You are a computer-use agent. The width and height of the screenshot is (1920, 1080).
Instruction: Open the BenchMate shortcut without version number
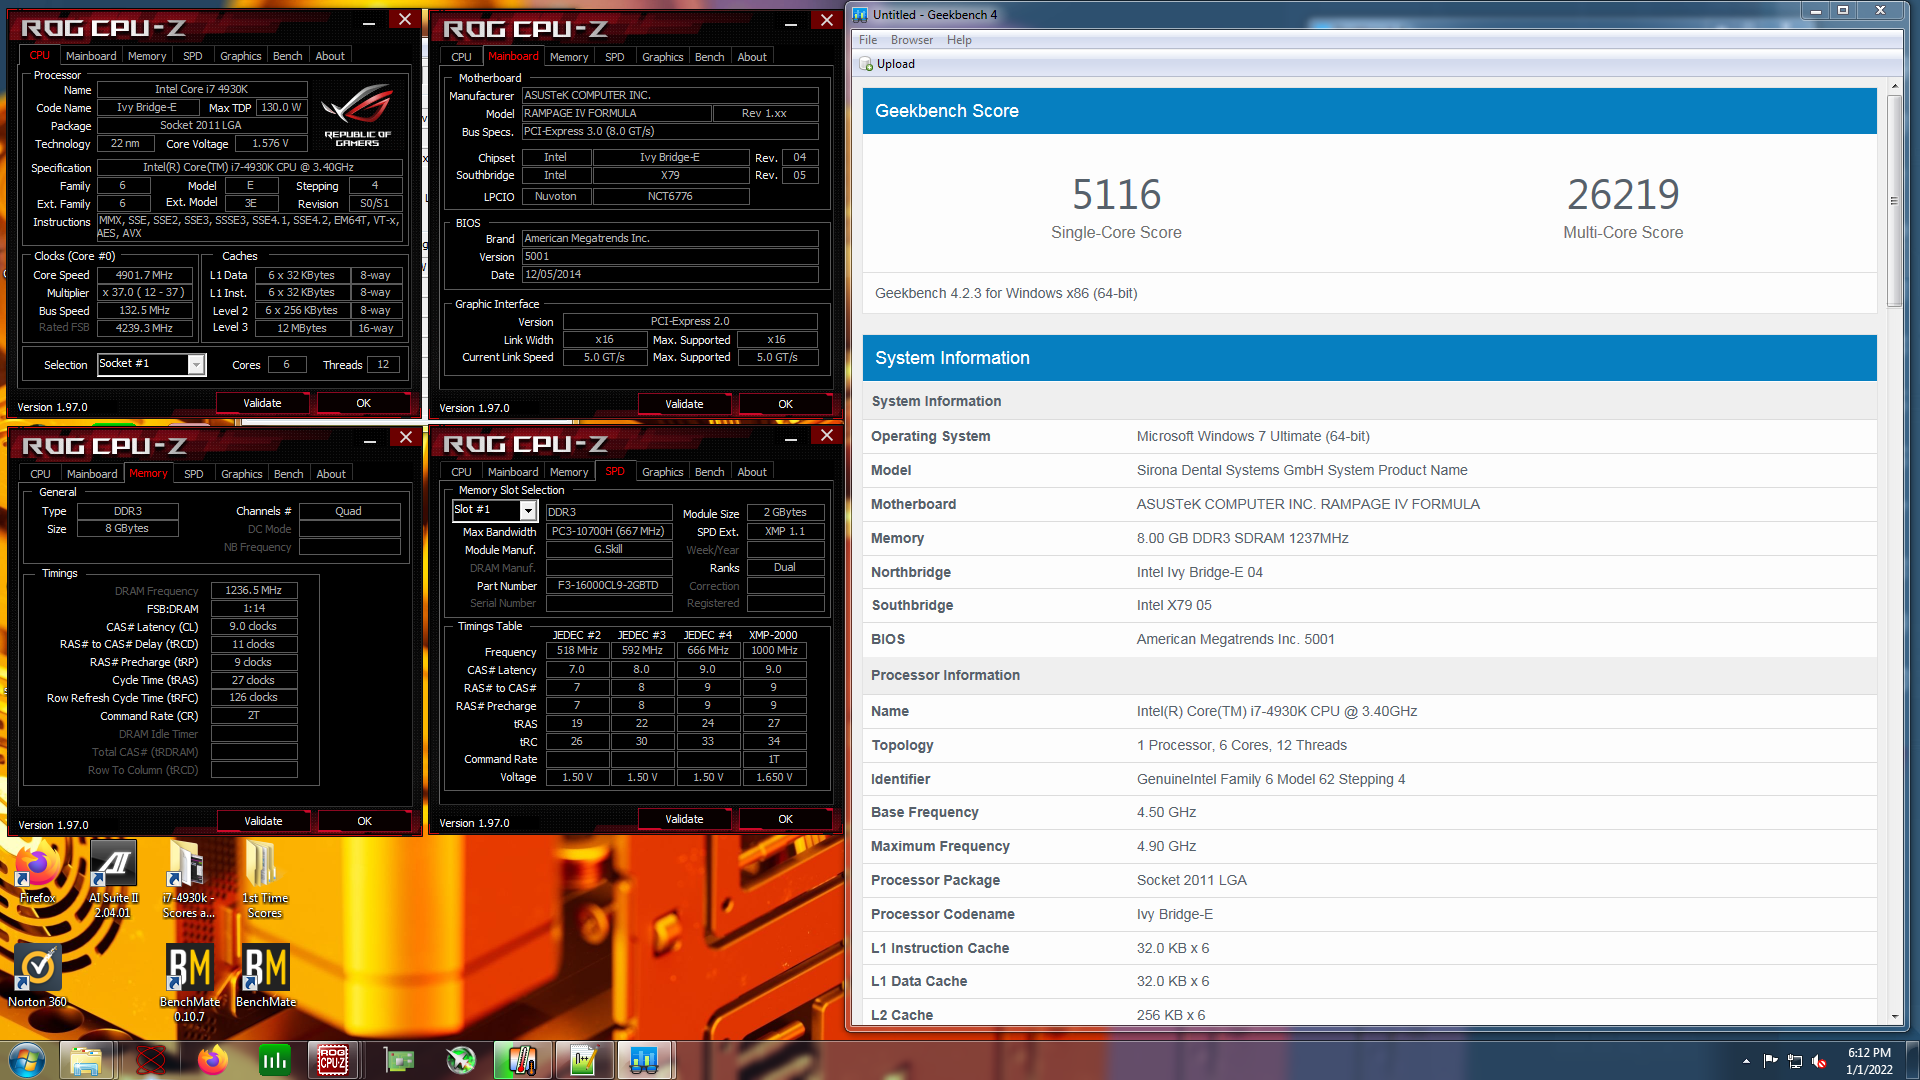265,975
